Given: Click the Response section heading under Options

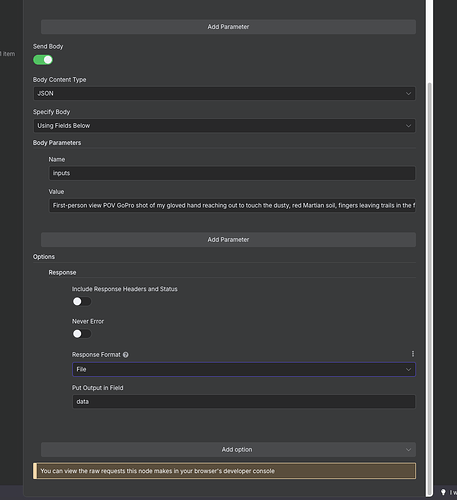Looking at the screenshot, I should click(x=62, y=273).
